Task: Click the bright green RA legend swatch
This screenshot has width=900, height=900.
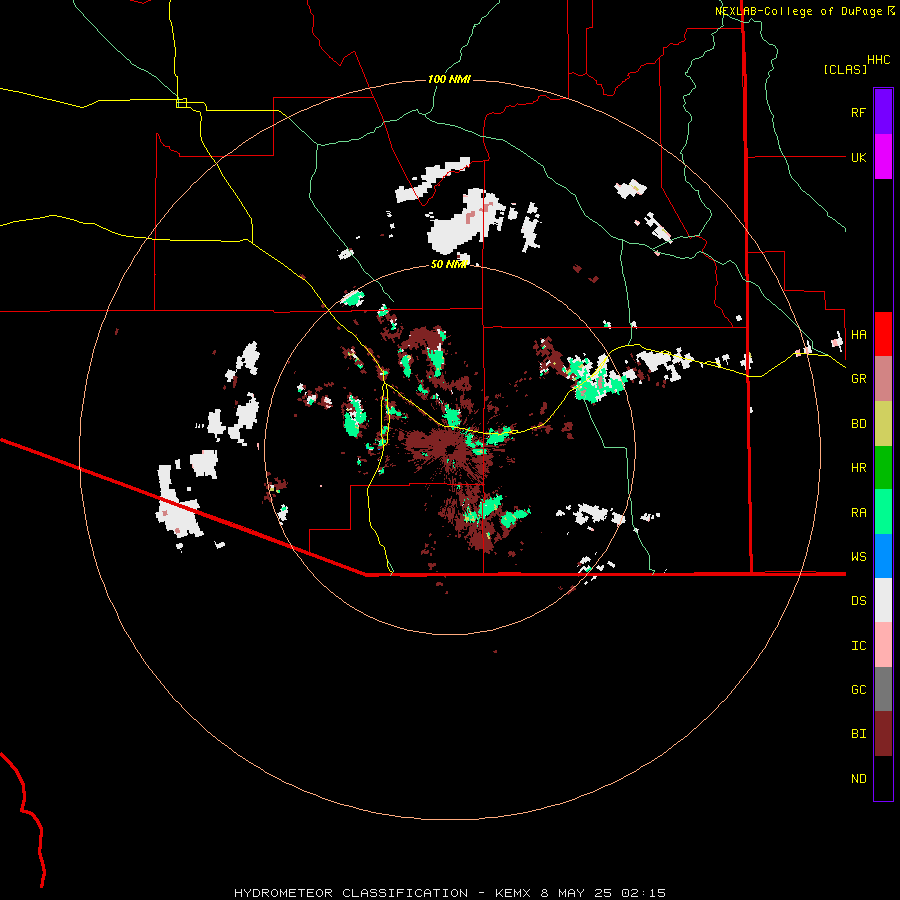Action: click(883, 512)
